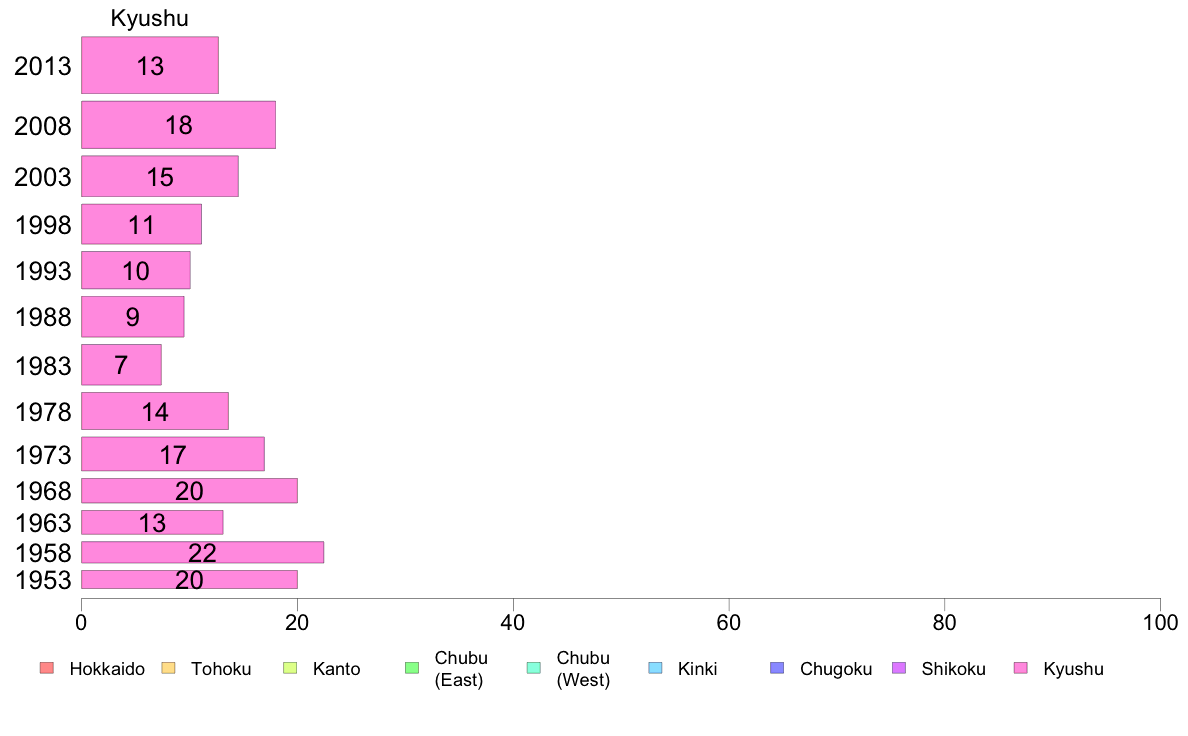The height and width of the screenshot is (736, 1188).
Task: Click the 100 tick label on x-axis
Action: click(x=1160, y=623)
